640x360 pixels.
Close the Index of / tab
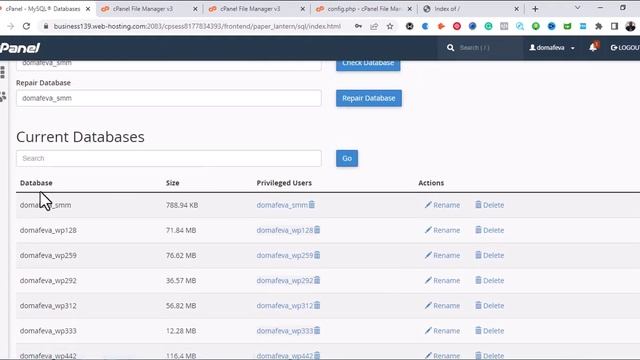516,9
